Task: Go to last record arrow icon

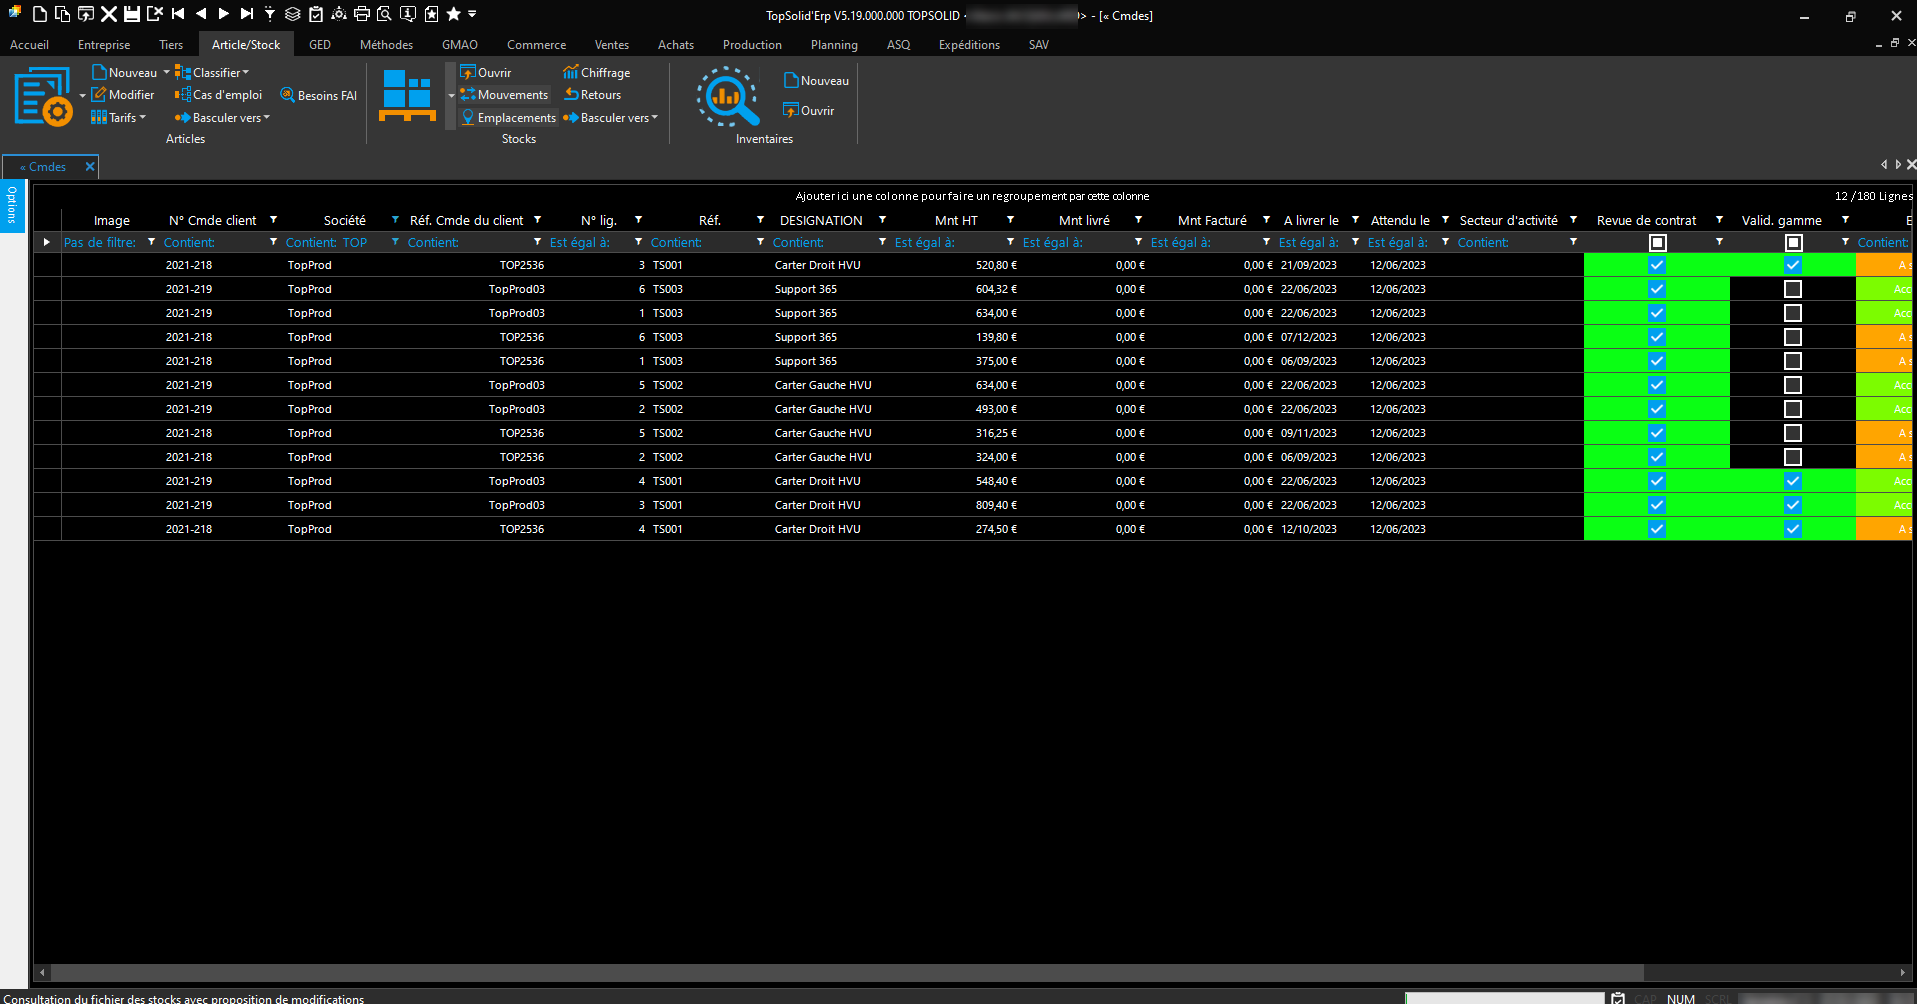Action: point(247,14)
